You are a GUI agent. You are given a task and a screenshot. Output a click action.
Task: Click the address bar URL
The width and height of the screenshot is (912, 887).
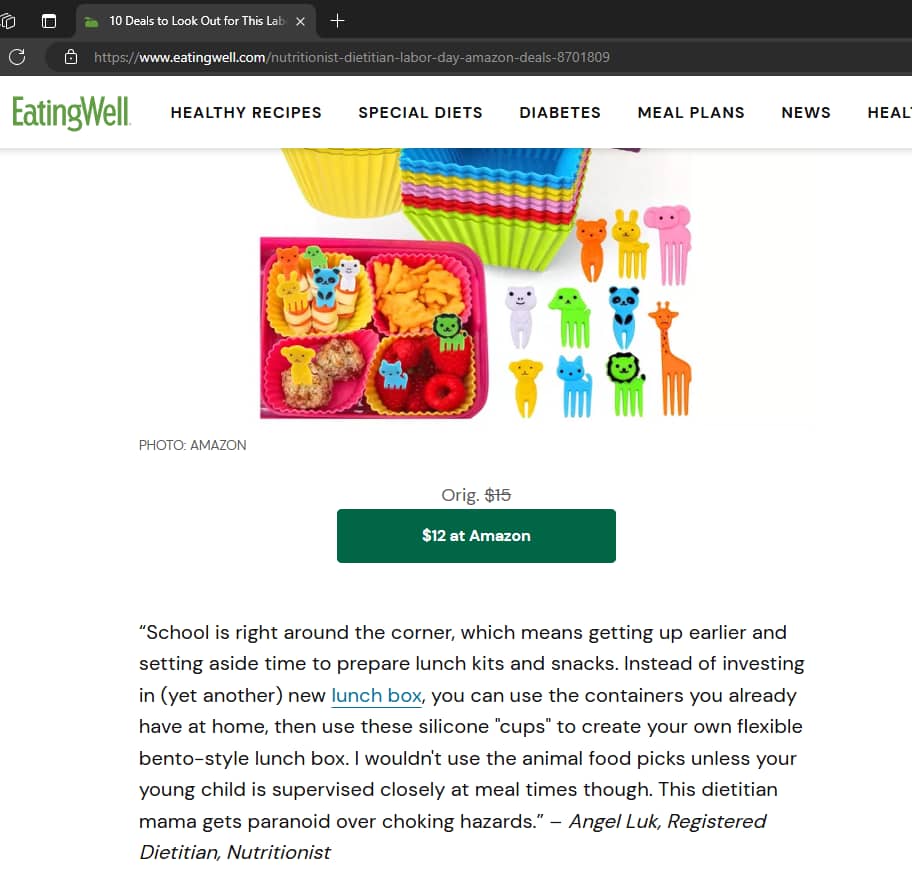(x=351, y=57)
